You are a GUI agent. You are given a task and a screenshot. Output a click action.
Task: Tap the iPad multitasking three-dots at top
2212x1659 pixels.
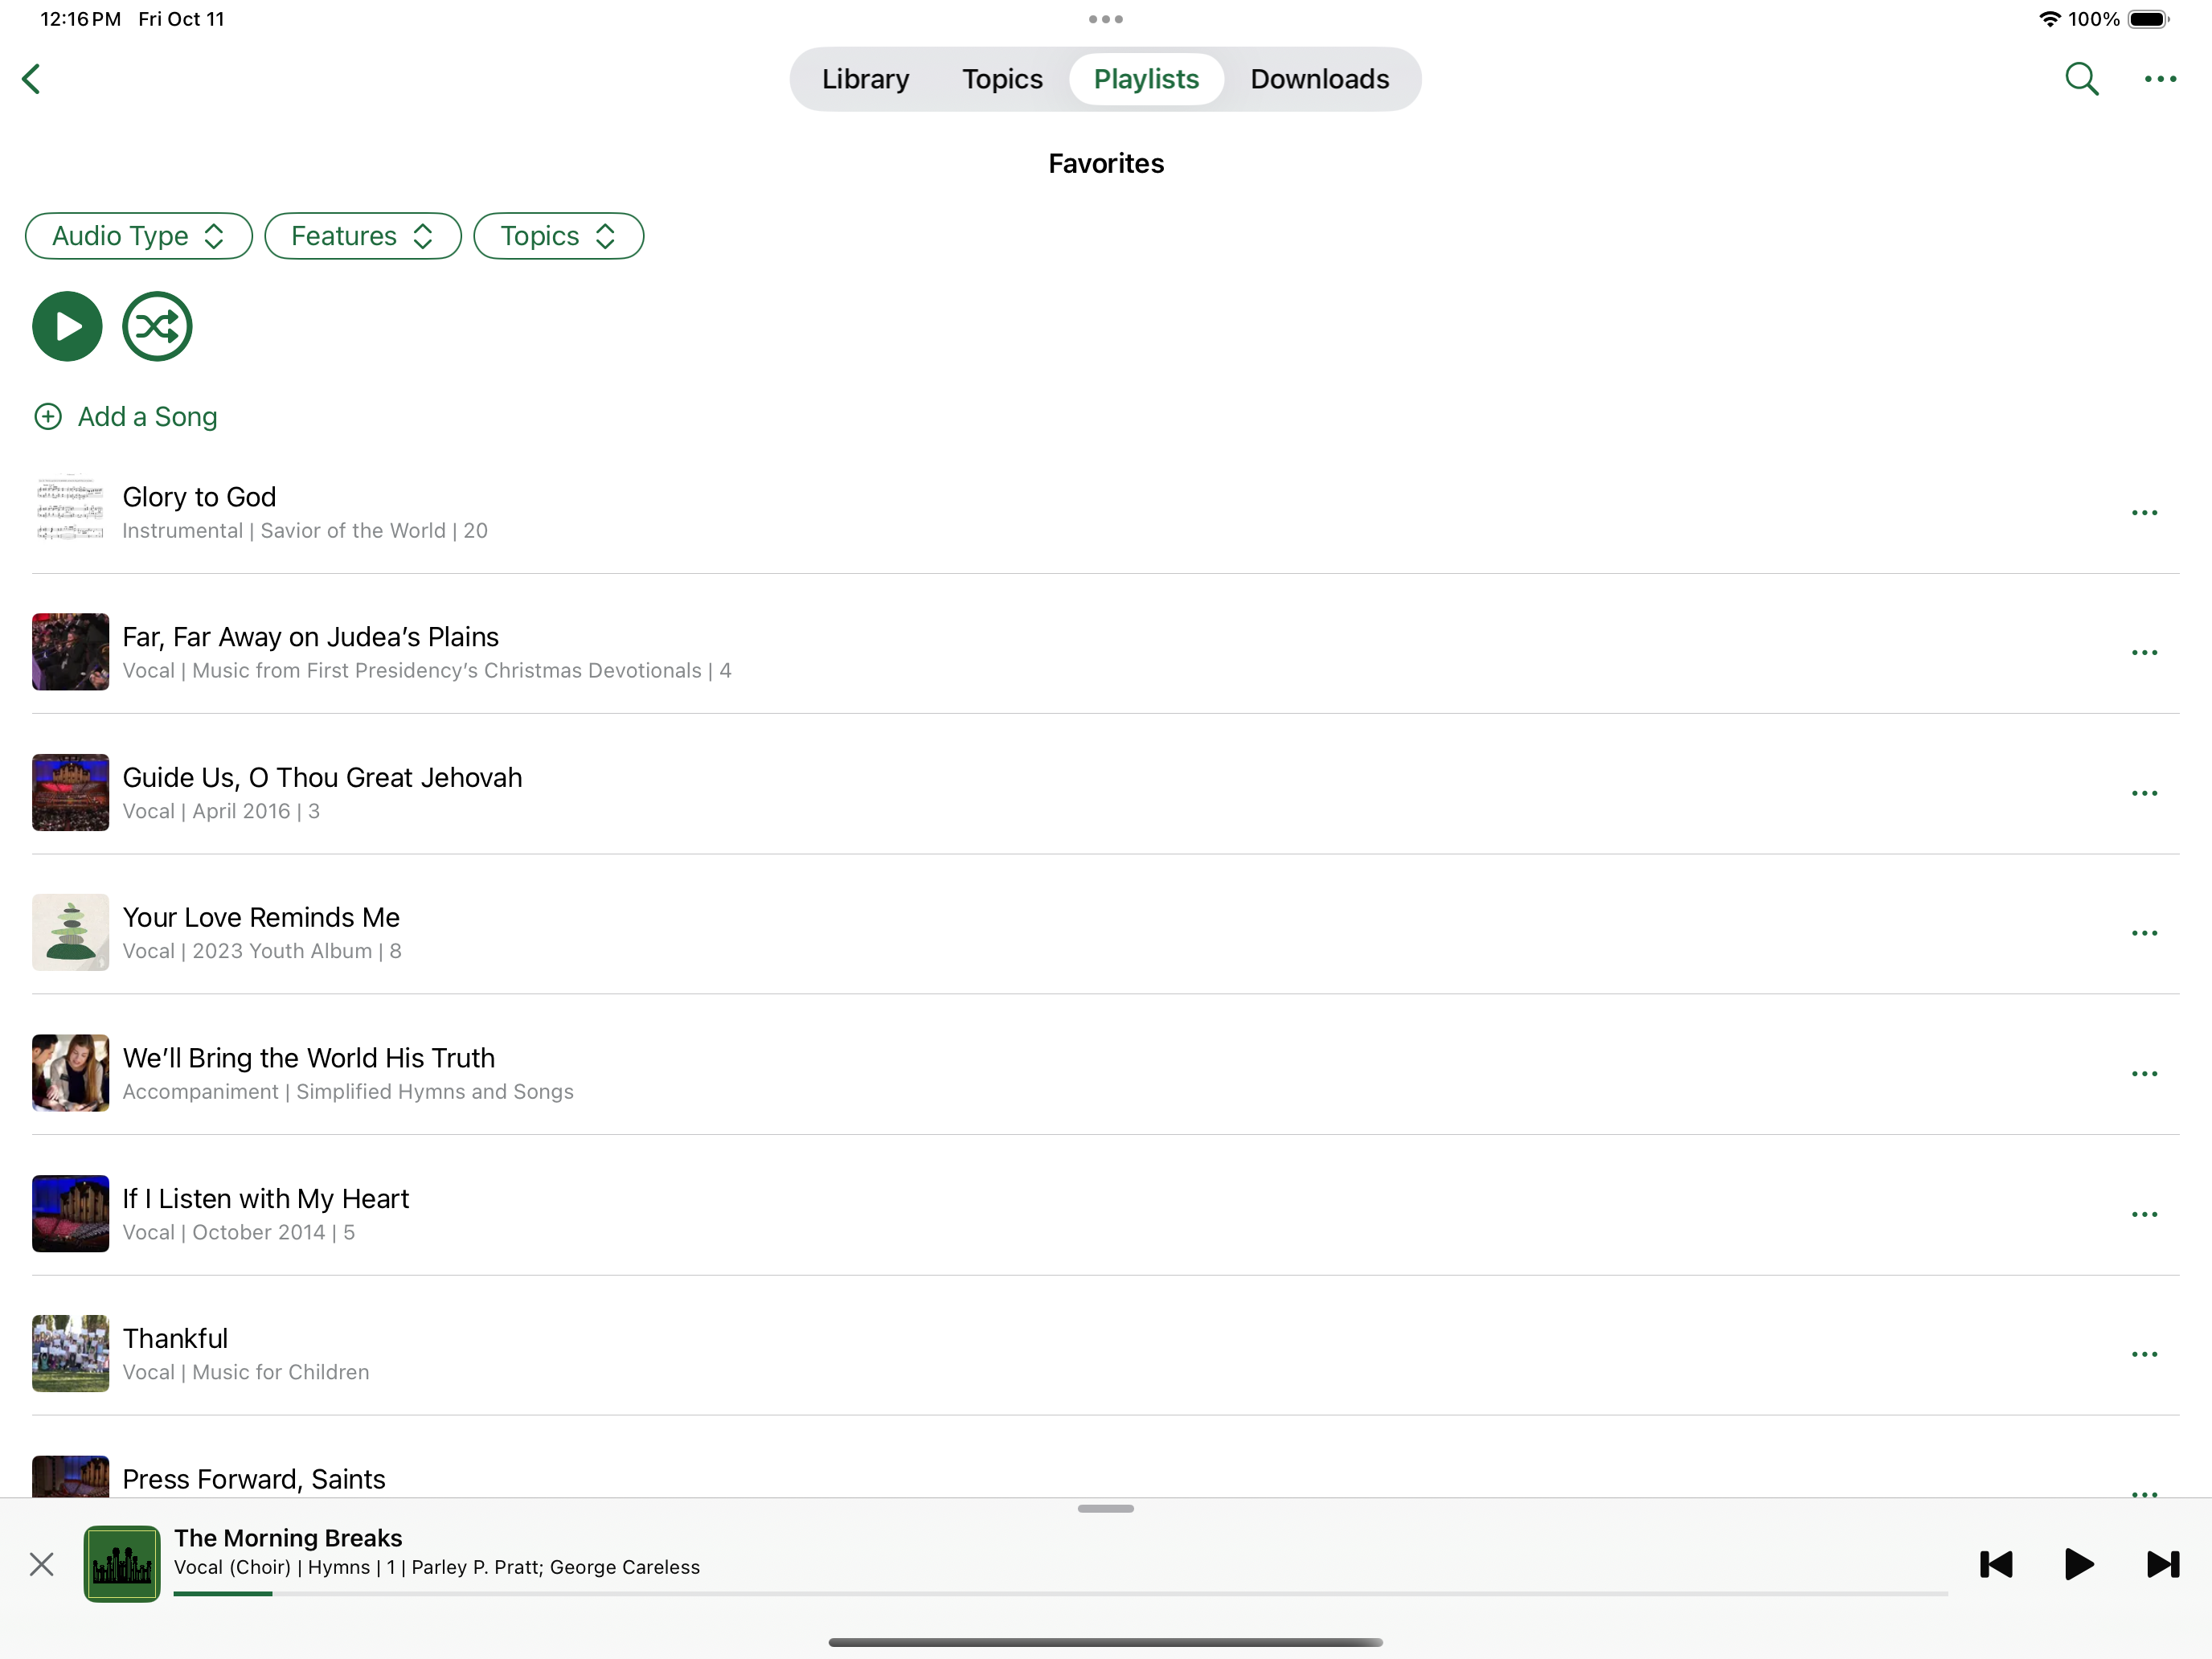pyautogui.click(x=1106, y=19)
